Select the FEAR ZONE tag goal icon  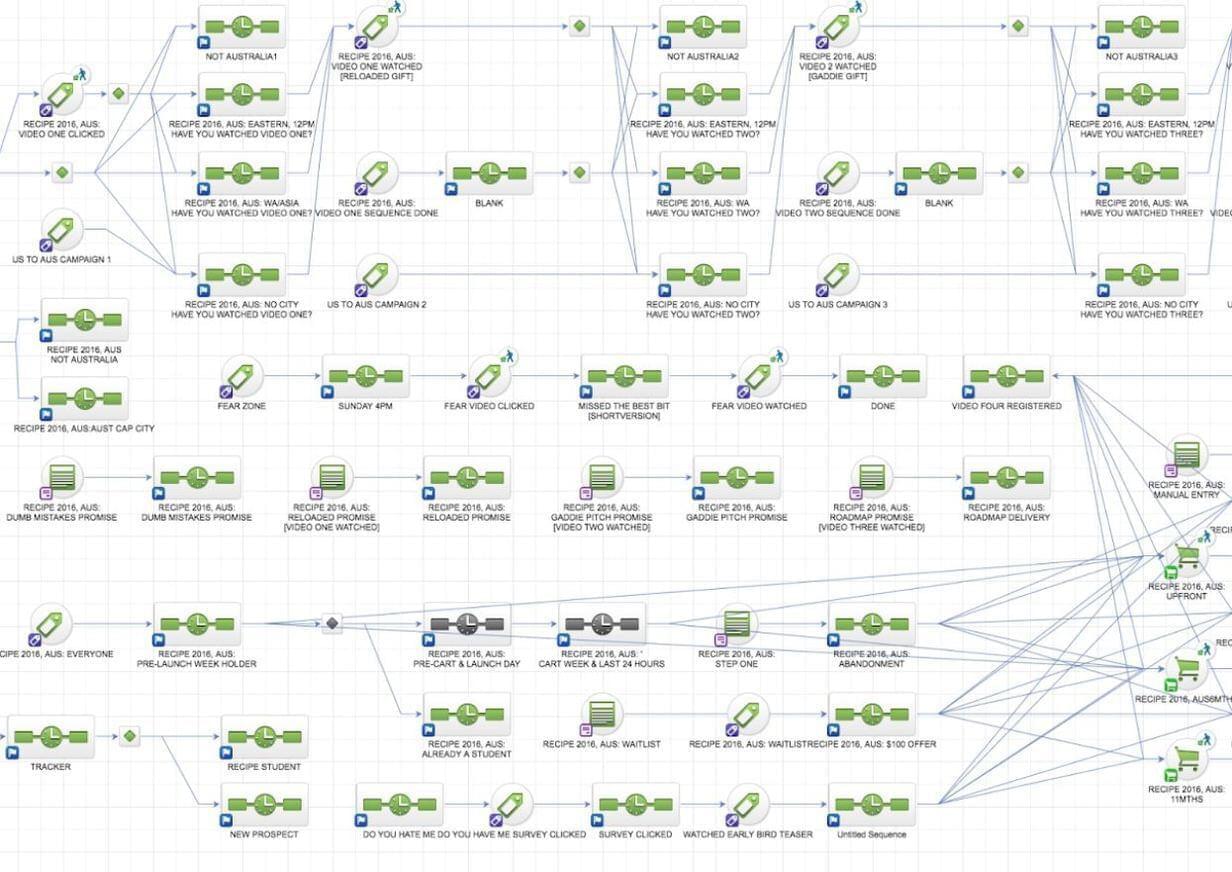pos(241,377)
